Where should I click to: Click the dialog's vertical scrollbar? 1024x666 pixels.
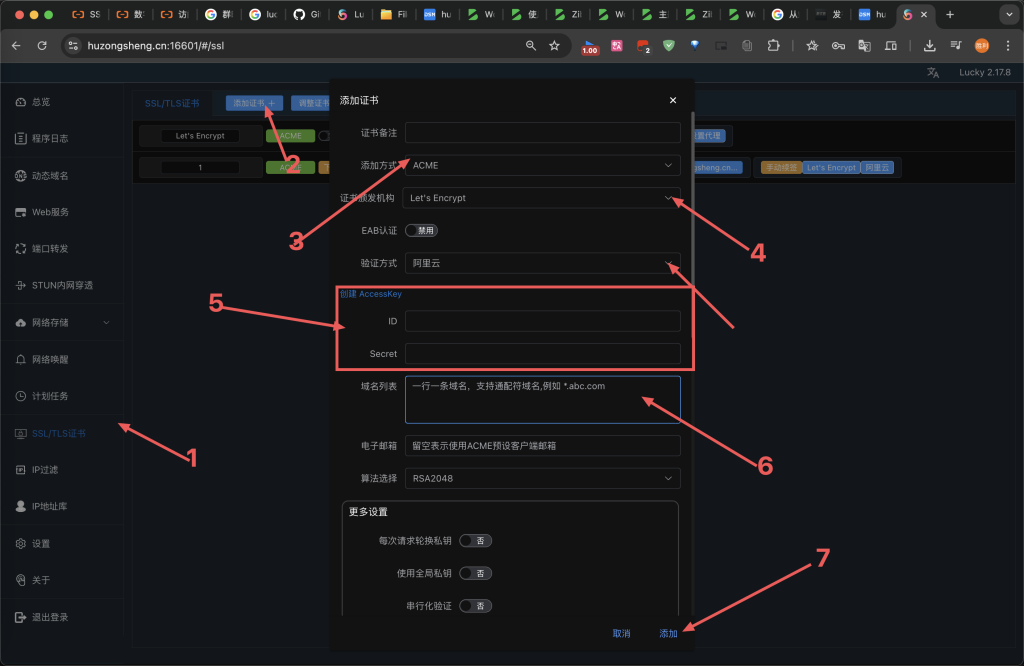pyautogui.click(x=692, y=200)
